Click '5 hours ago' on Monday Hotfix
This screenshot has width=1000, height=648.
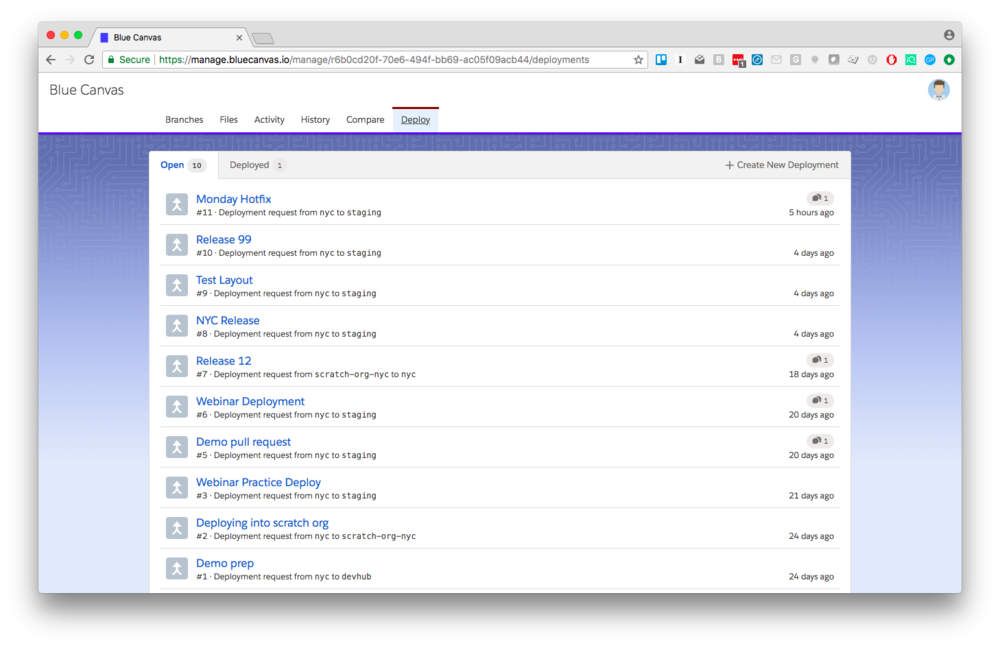point(811,213)
